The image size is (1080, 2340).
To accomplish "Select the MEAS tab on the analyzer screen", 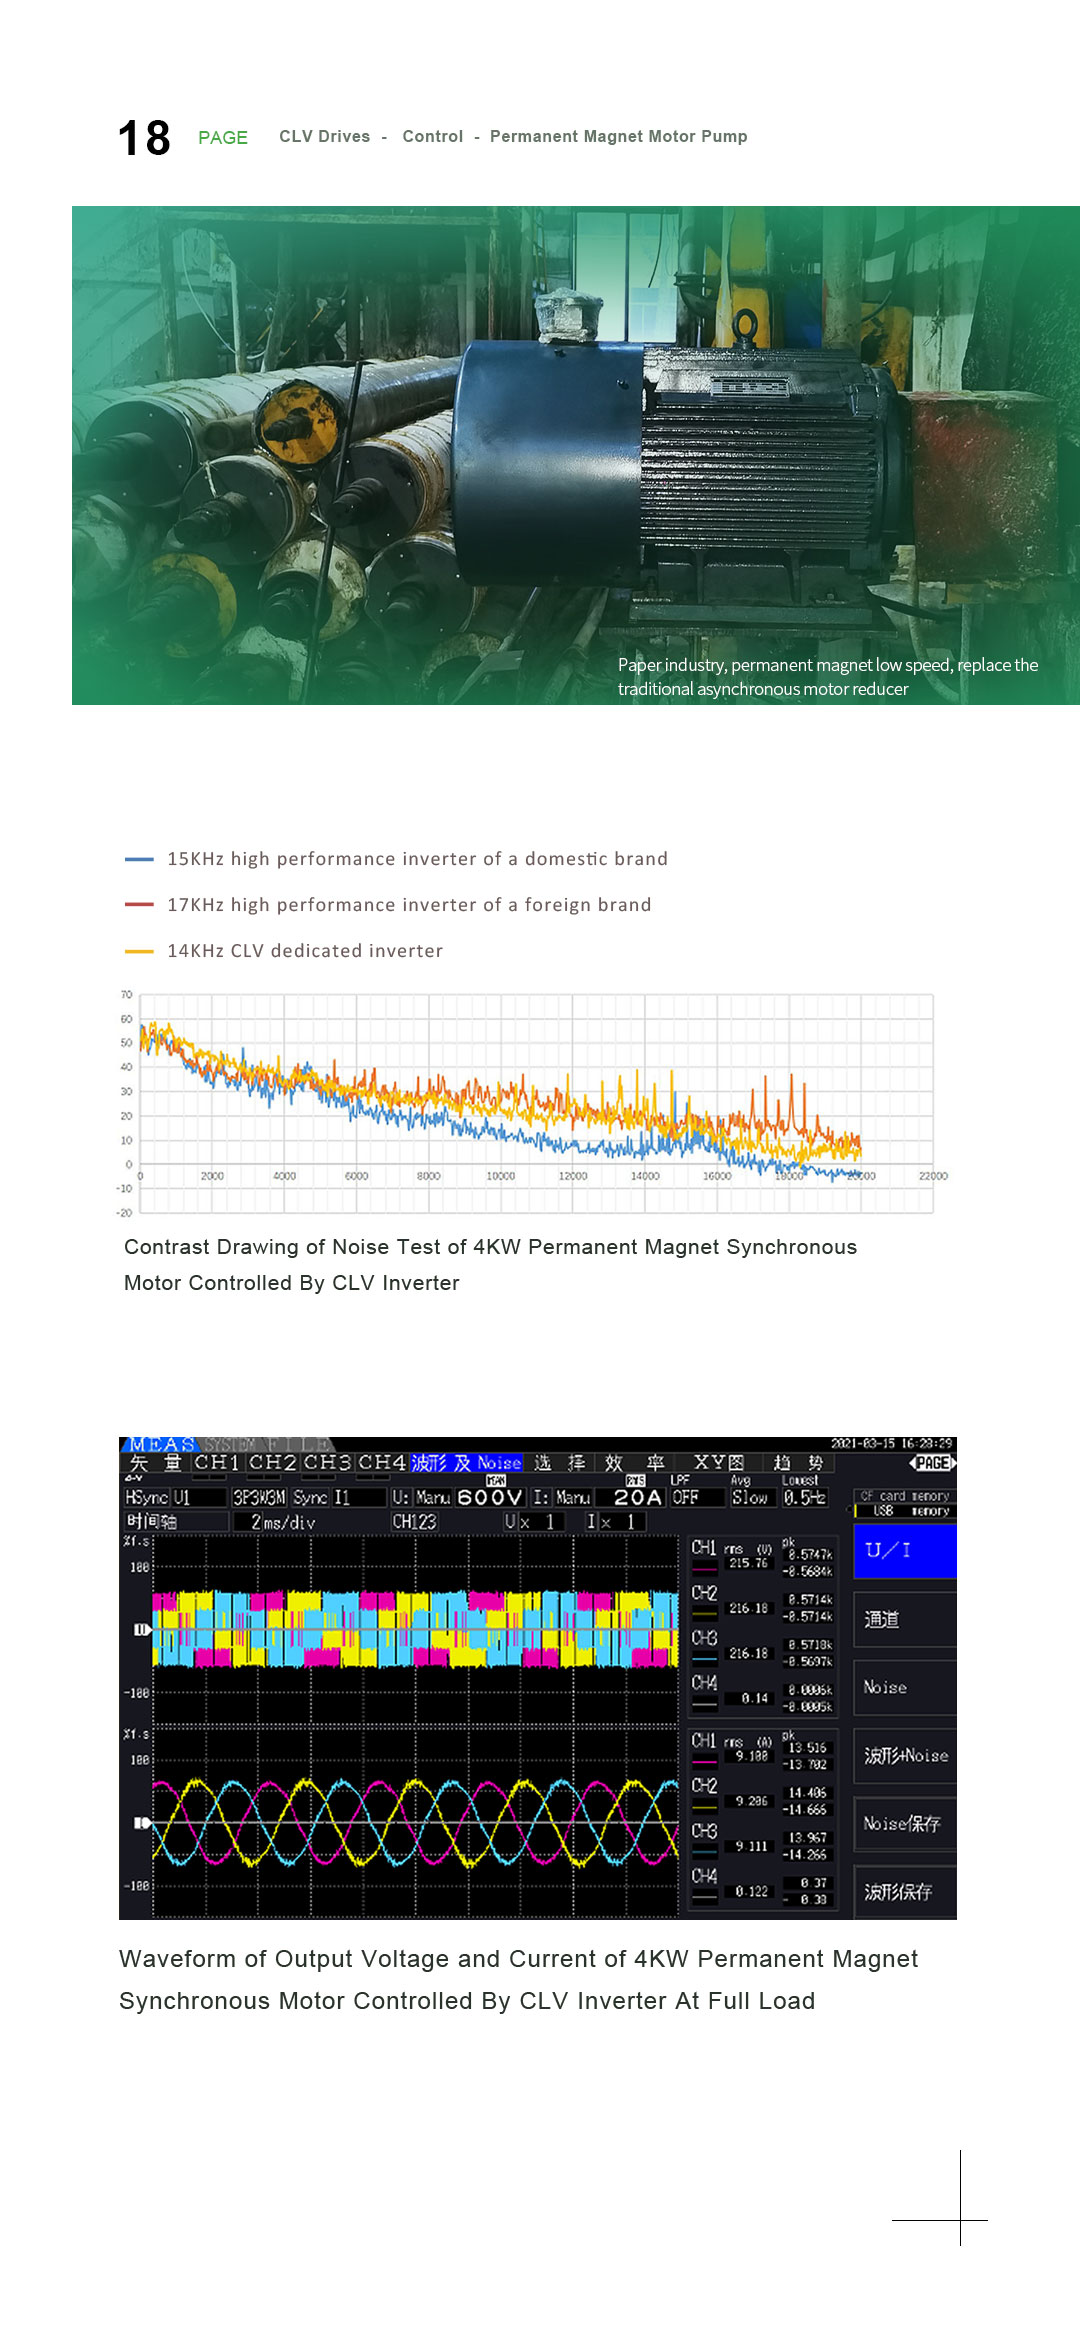I will click(x=160, y=1444).
